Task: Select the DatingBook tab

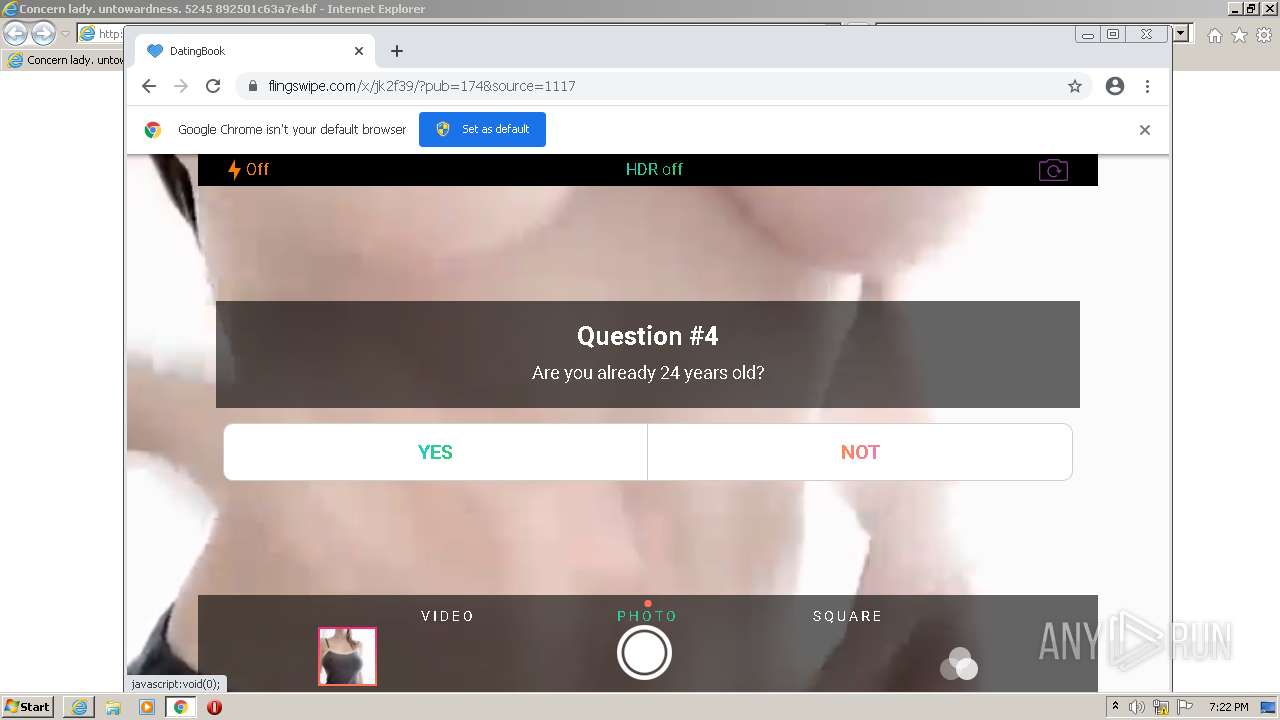Action: (x=255, y=51)
